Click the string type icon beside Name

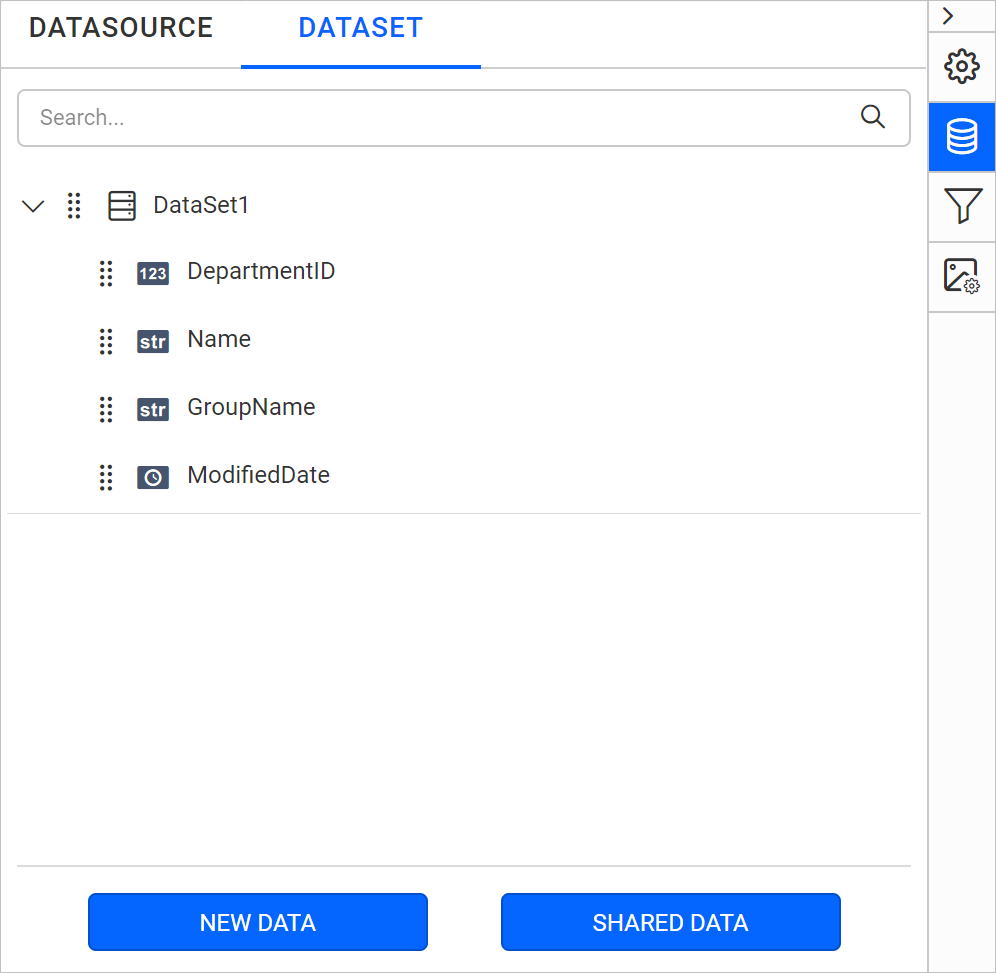click(x=153, y=341)
